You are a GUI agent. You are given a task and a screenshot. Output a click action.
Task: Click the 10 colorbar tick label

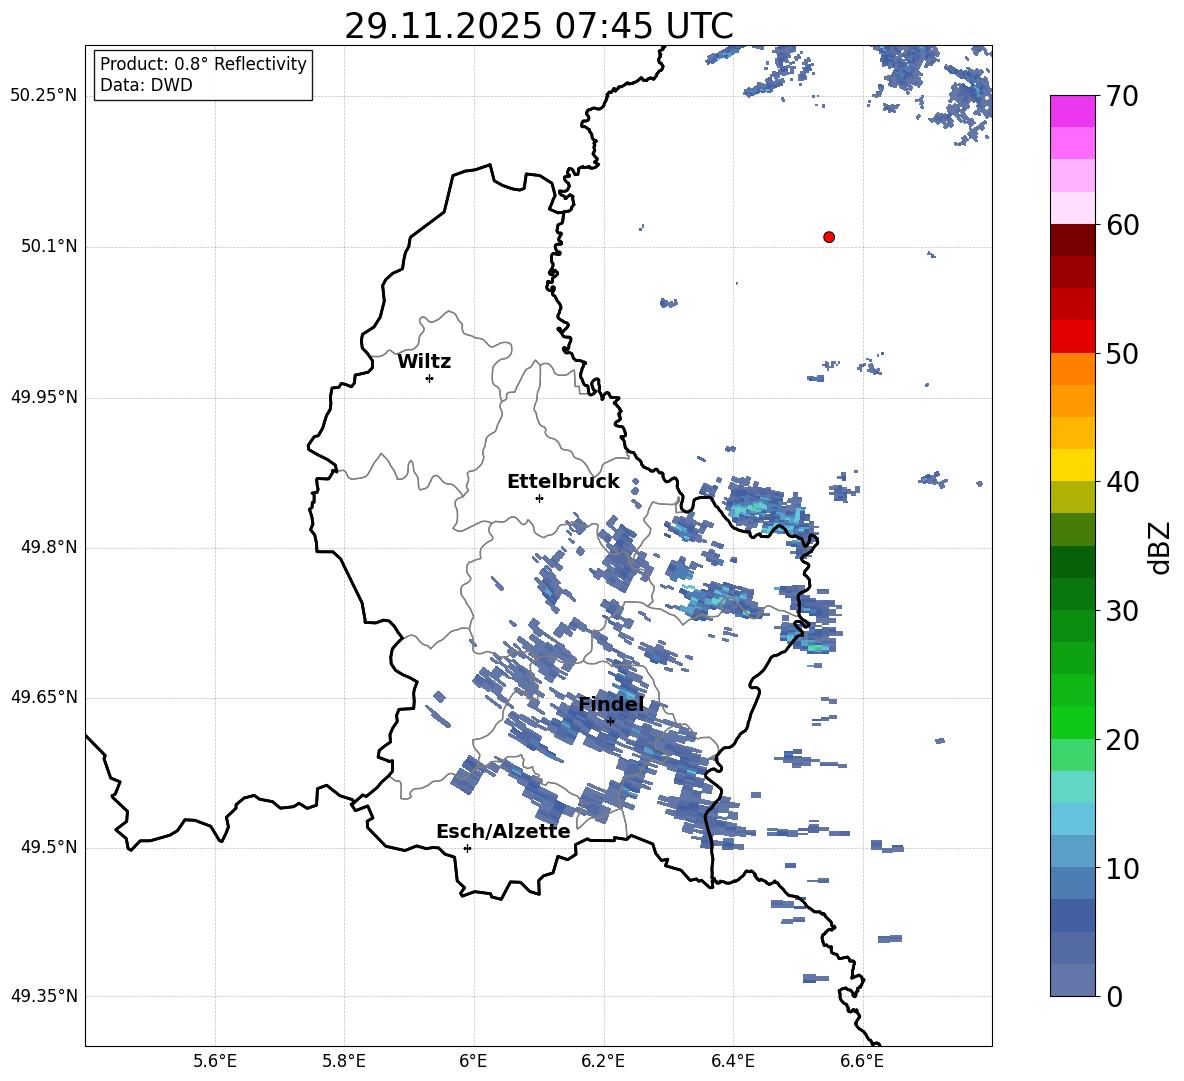(x=1122, y=868)
